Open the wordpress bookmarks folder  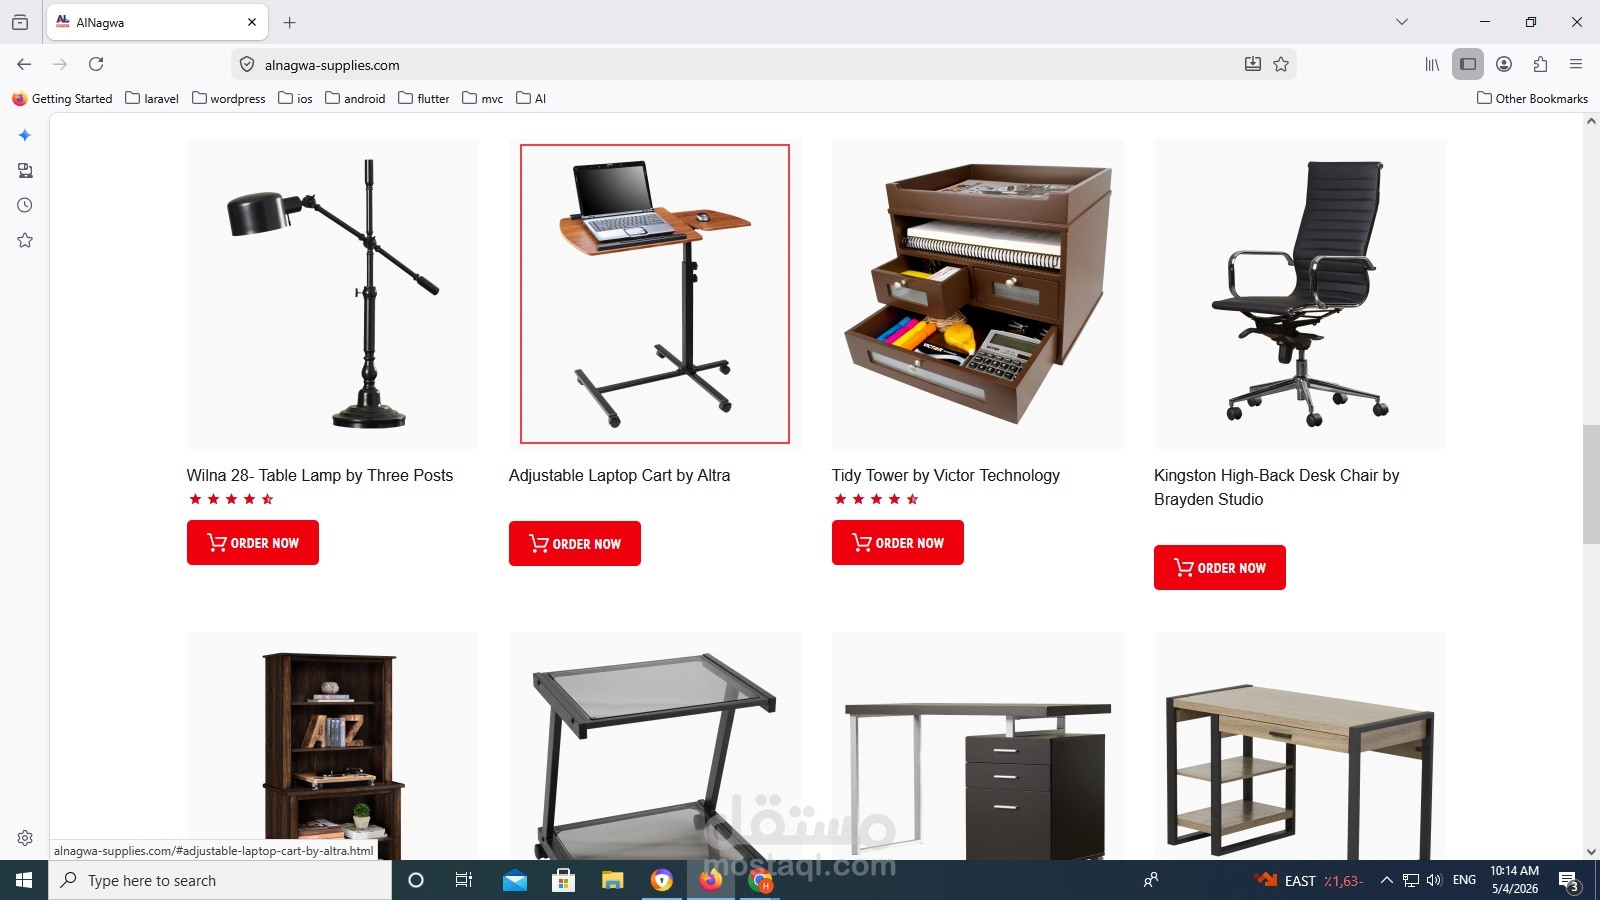(x=229, y=98)
